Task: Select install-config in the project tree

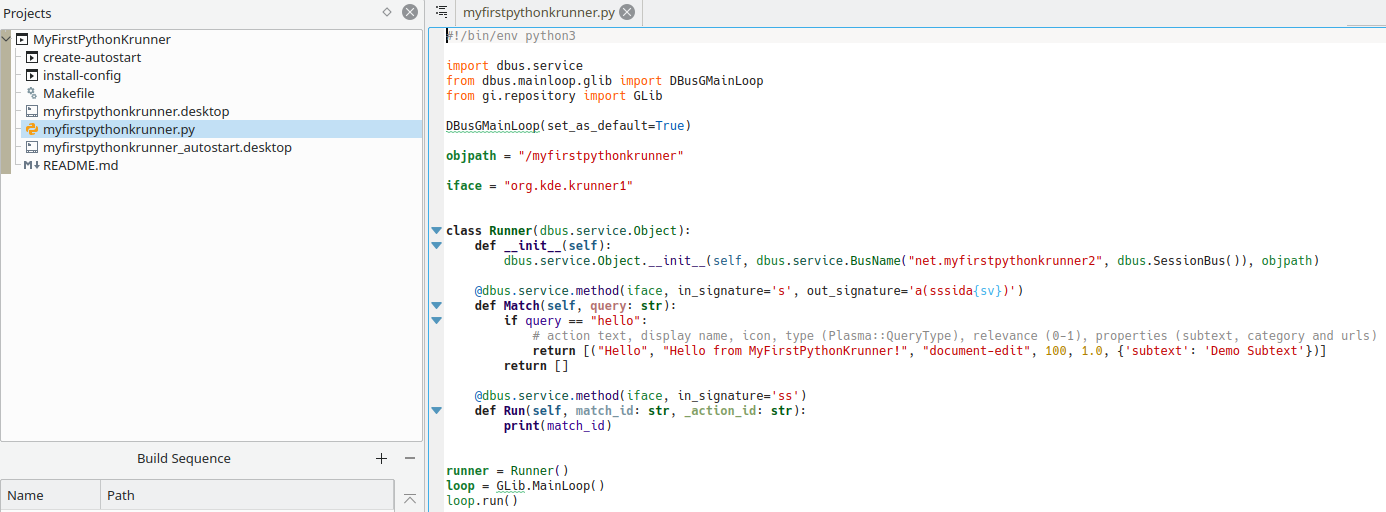Action: (82, 76)
